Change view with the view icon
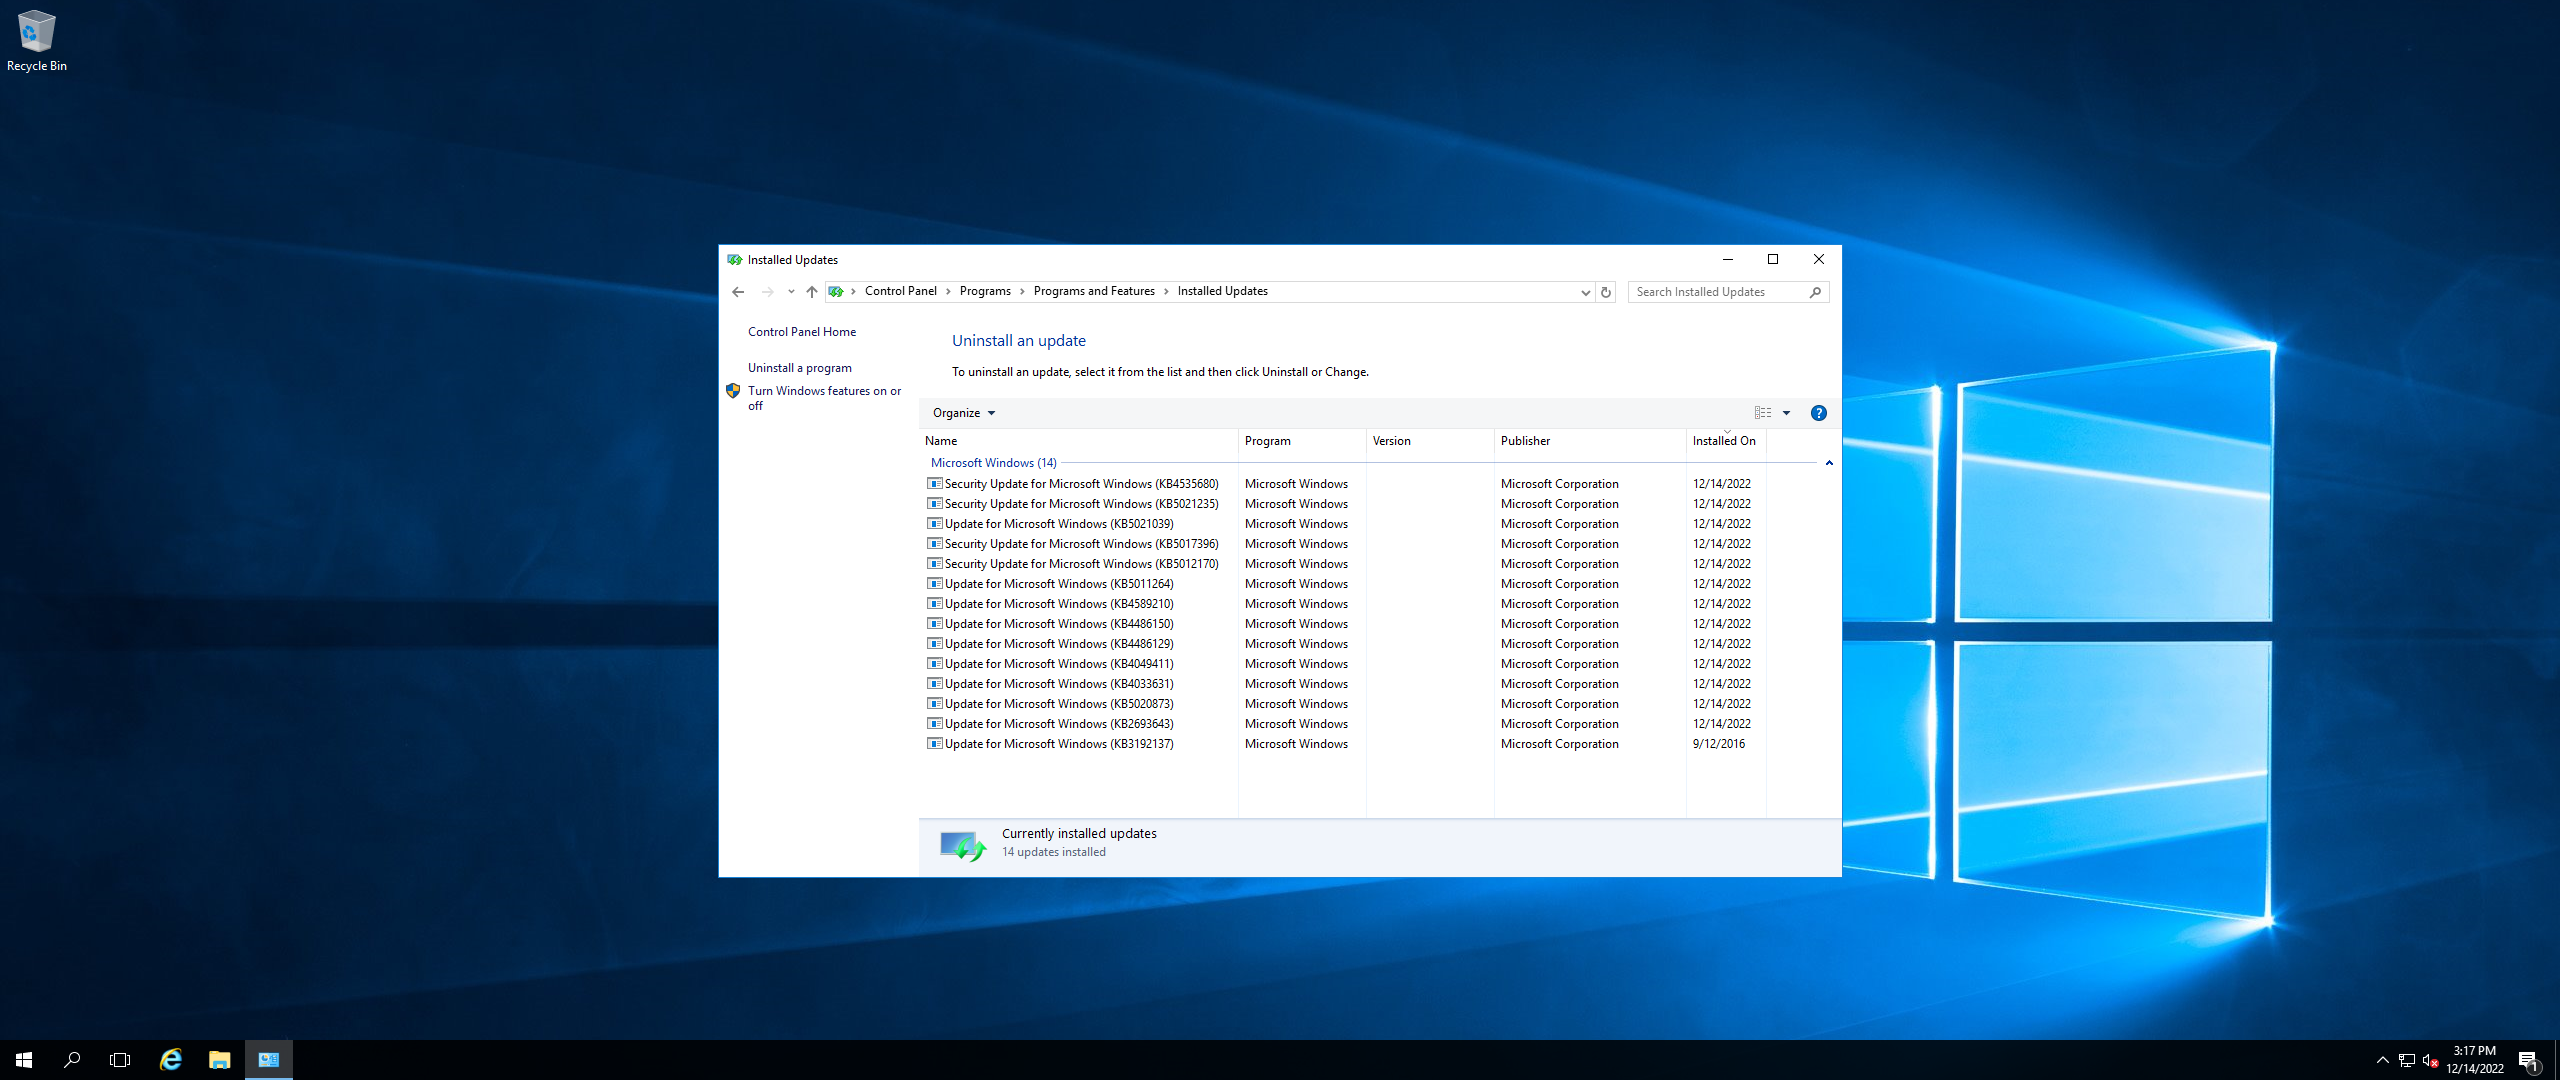 click(1763, 413)
